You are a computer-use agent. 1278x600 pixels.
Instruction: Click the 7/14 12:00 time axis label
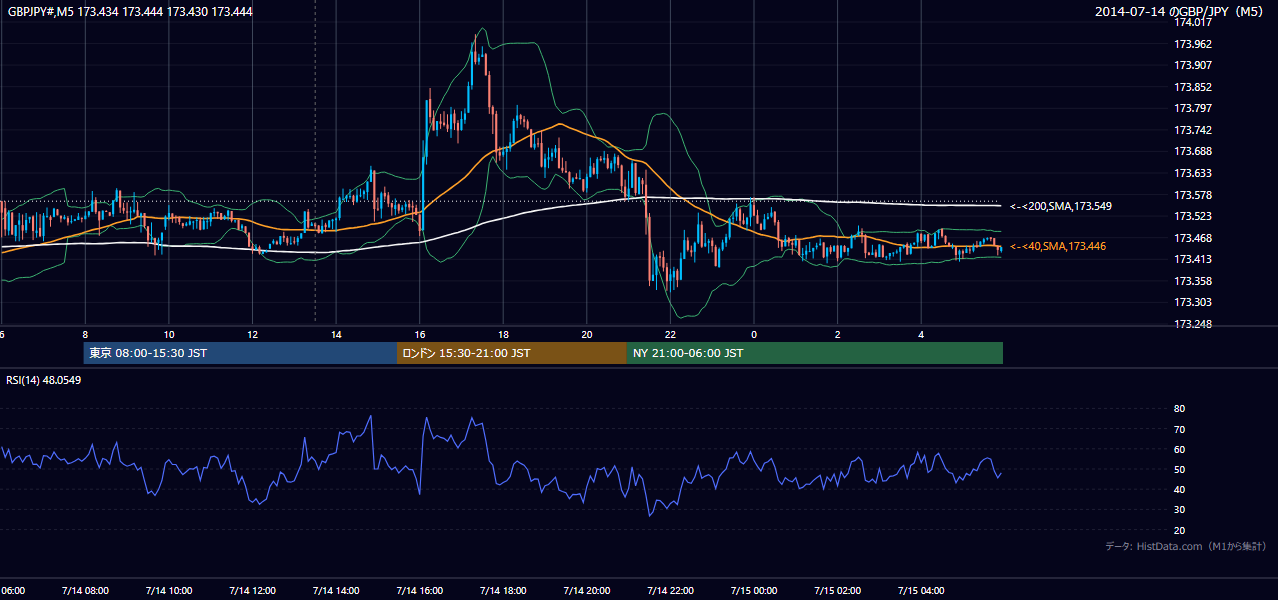pos(252,591)
